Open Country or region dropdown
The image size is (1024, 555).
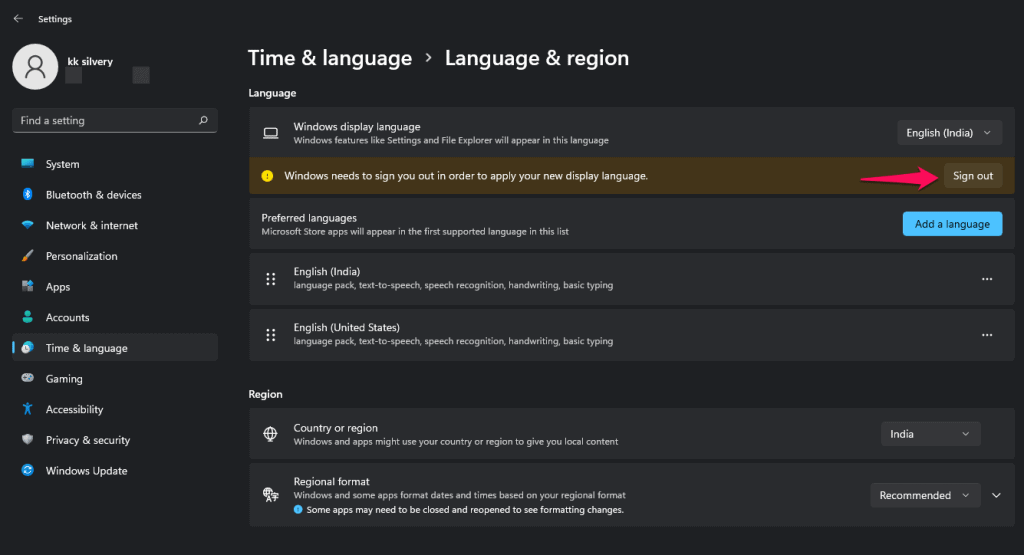click(x=930, y=434)
